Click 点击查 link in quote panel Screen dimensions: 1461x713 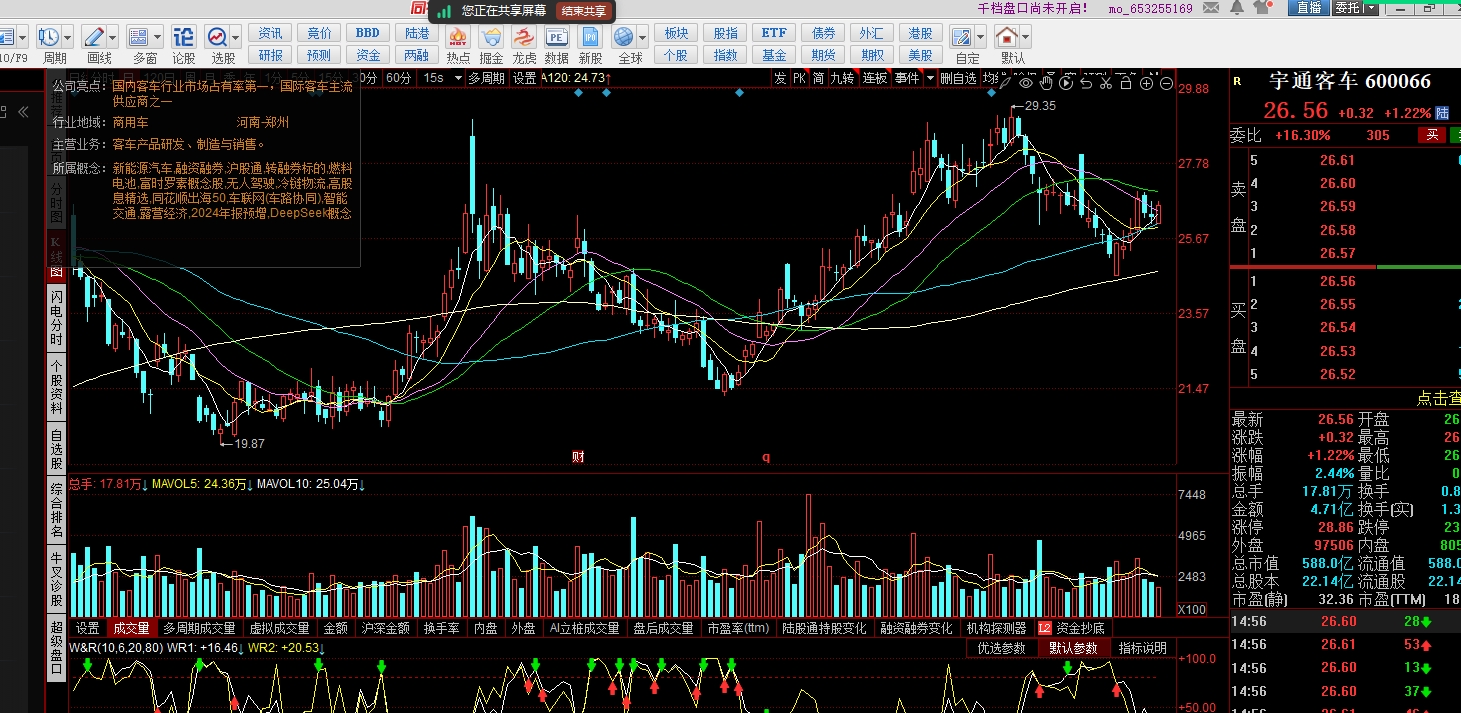pos(1438,398)
